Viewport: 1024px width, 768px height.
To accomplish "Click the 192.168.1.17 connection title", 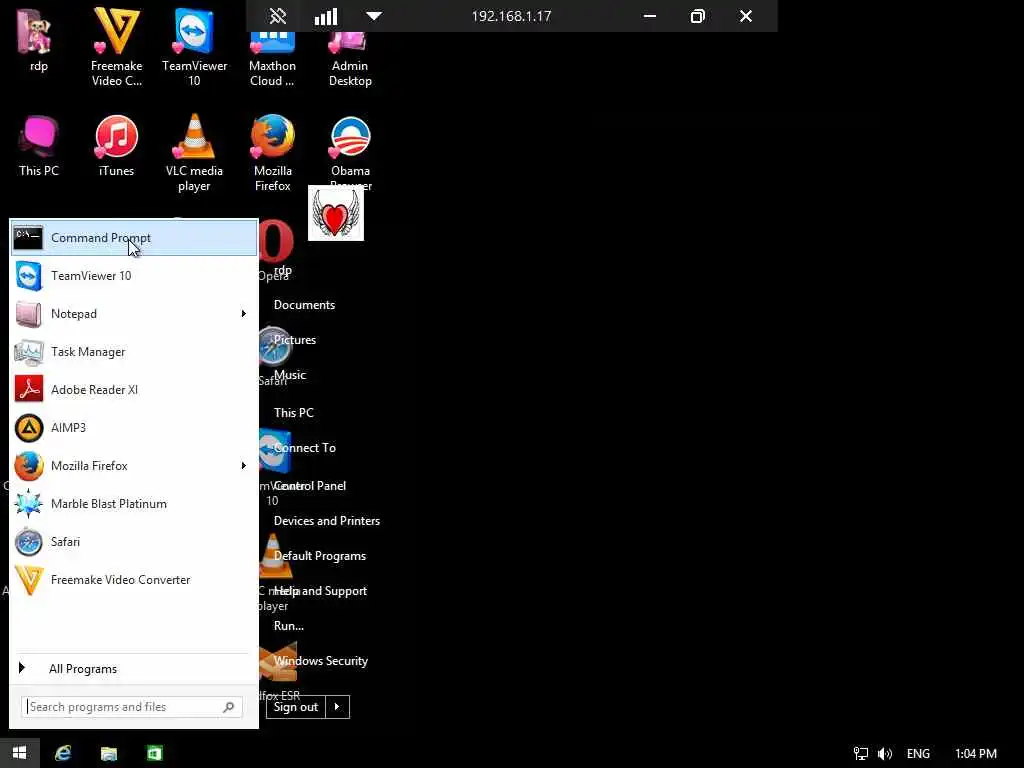I will [x=511, y=16].
